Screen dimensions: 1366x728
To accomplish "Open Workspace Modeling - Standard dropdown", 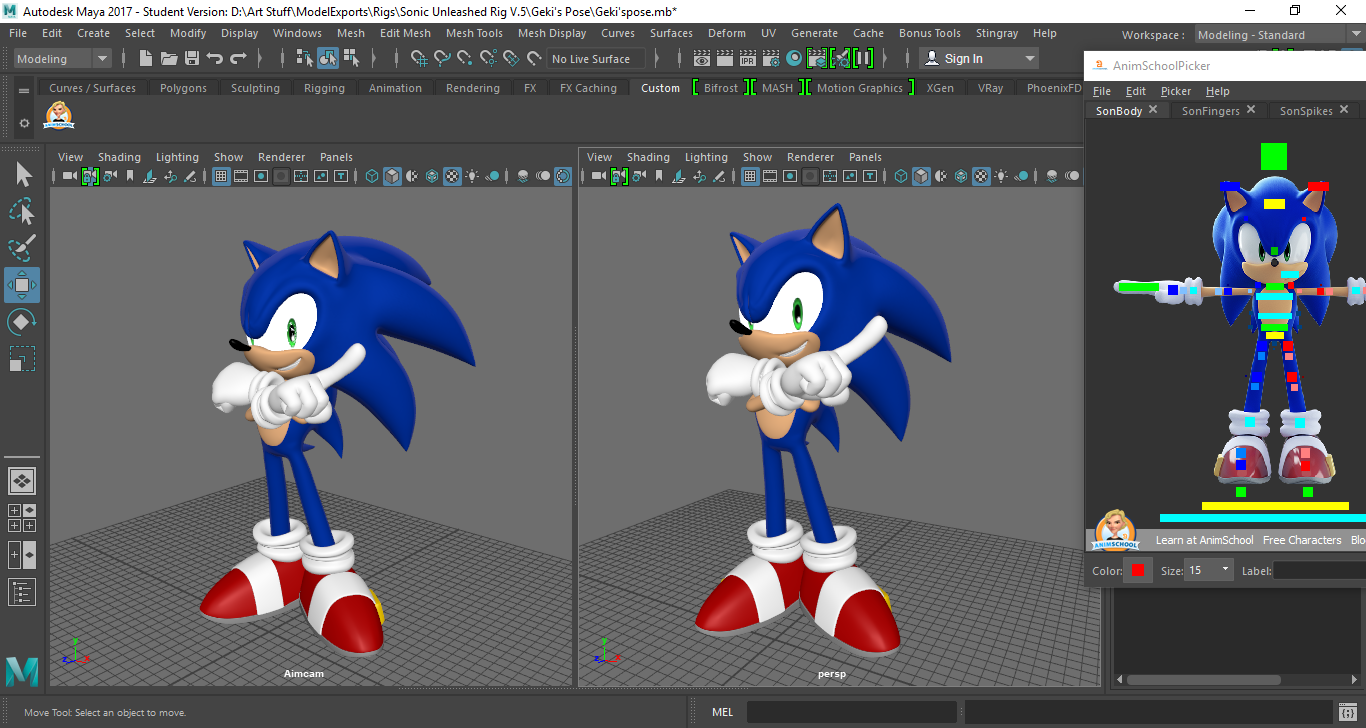I will click(x=1281, y=35).
